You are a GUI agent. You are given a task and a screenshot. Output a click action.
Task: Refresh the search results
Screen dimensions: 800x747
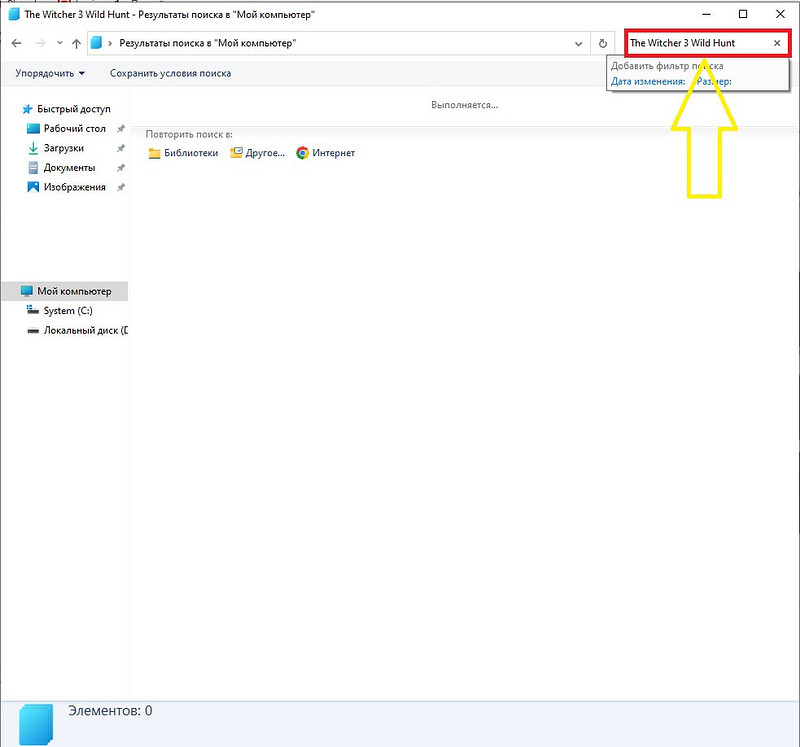(x=603, y=44)
